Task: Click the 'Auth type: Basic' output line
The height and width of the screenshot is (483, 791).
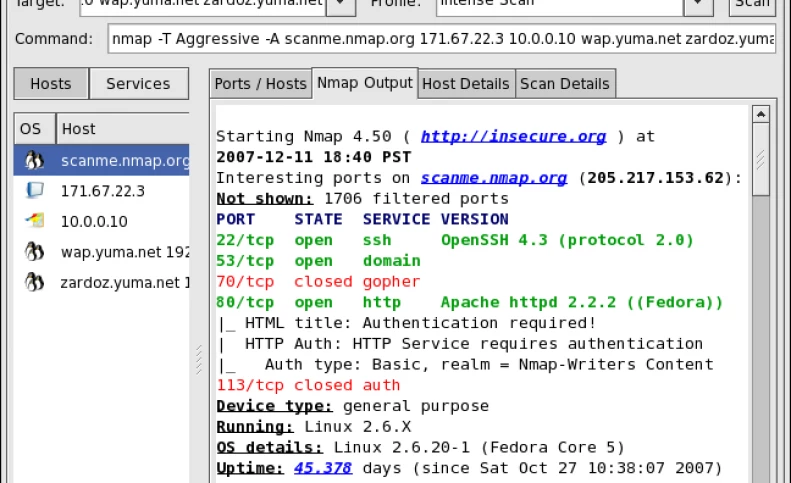Action: point(465,364)
